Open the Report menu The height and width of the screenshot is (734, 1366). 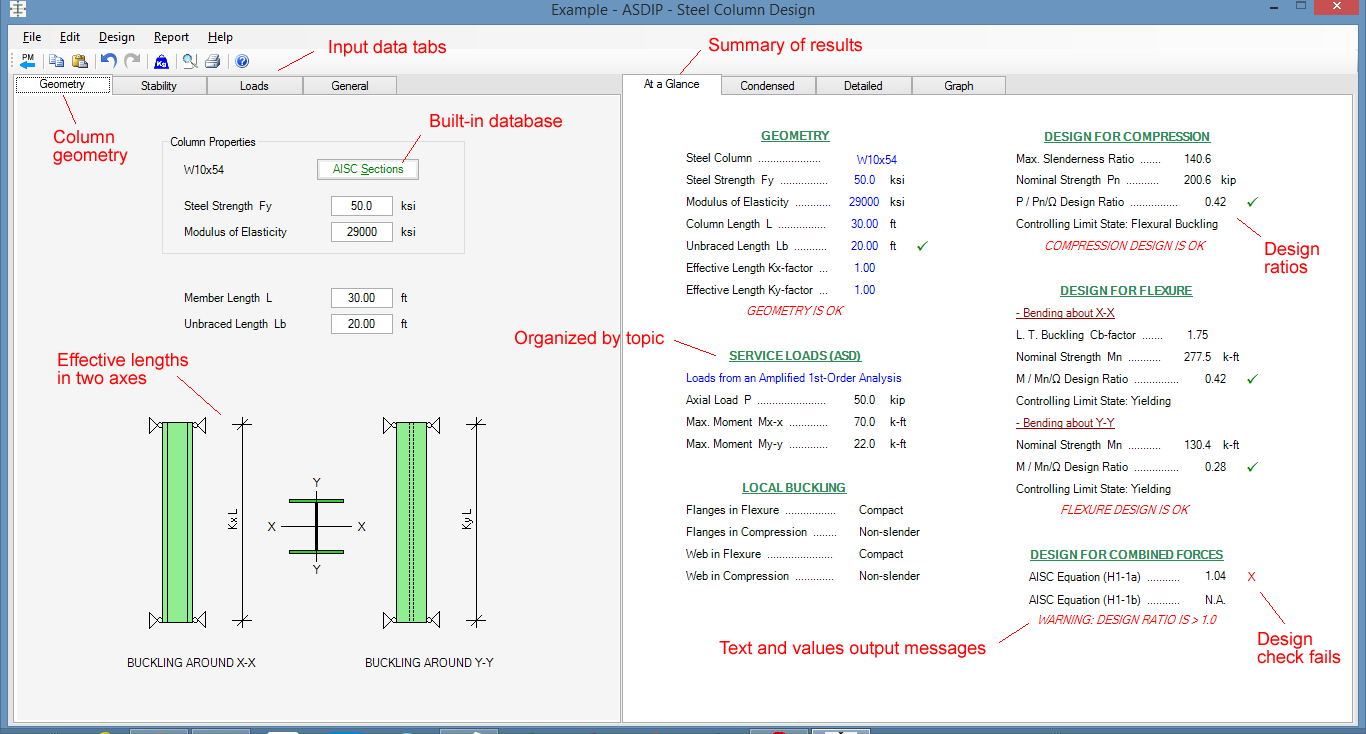coord(171,37)
